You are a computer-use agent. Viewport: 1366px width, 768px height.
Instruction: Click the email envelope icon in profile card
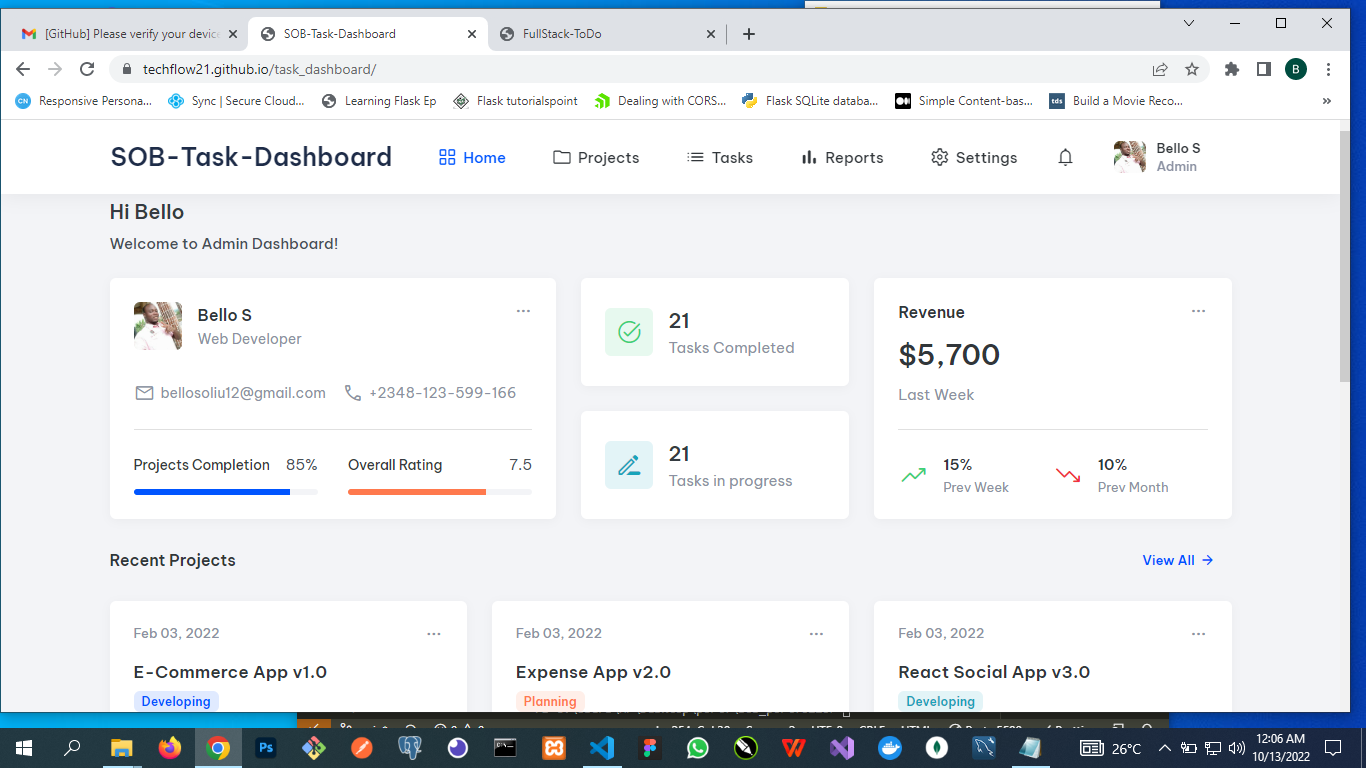coord(144,393)
